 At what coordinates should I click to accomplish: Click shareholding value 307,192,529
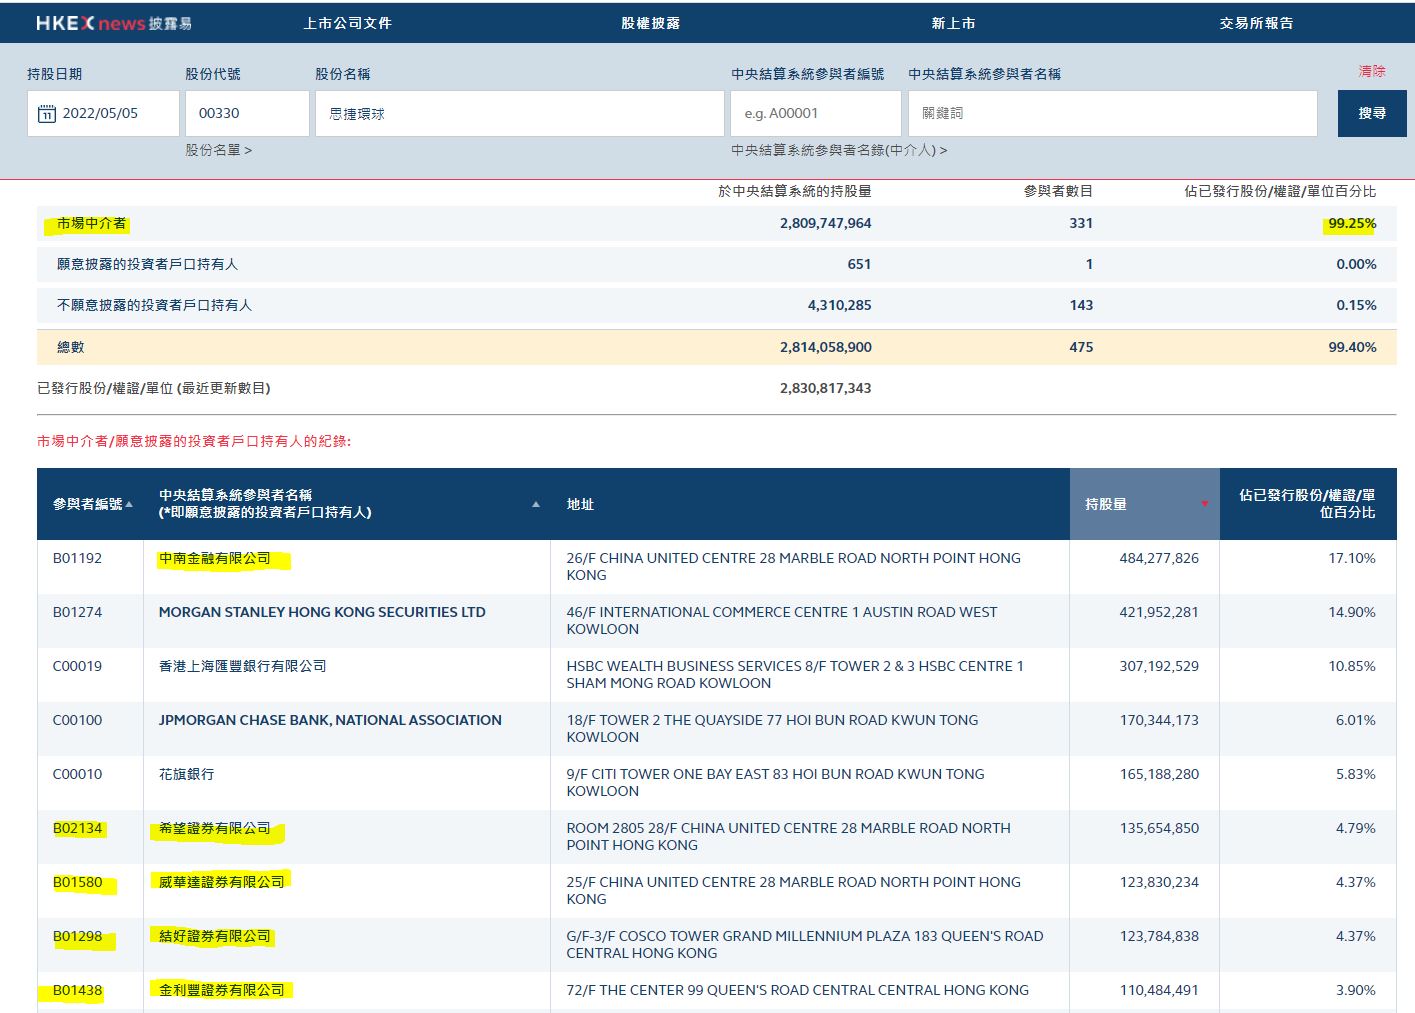coord(1159,667)
